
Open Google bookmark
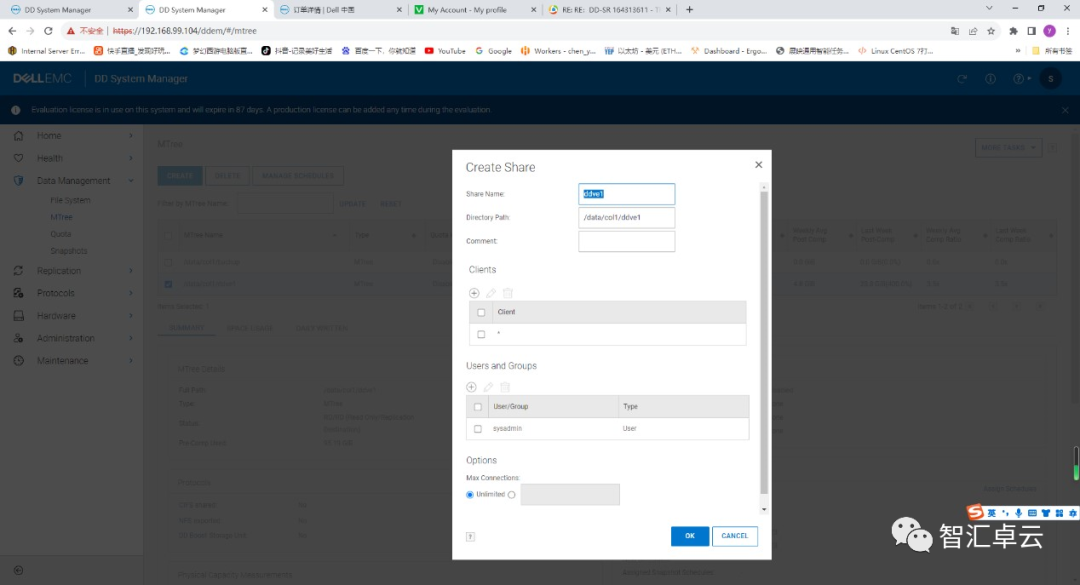[493, 51]
